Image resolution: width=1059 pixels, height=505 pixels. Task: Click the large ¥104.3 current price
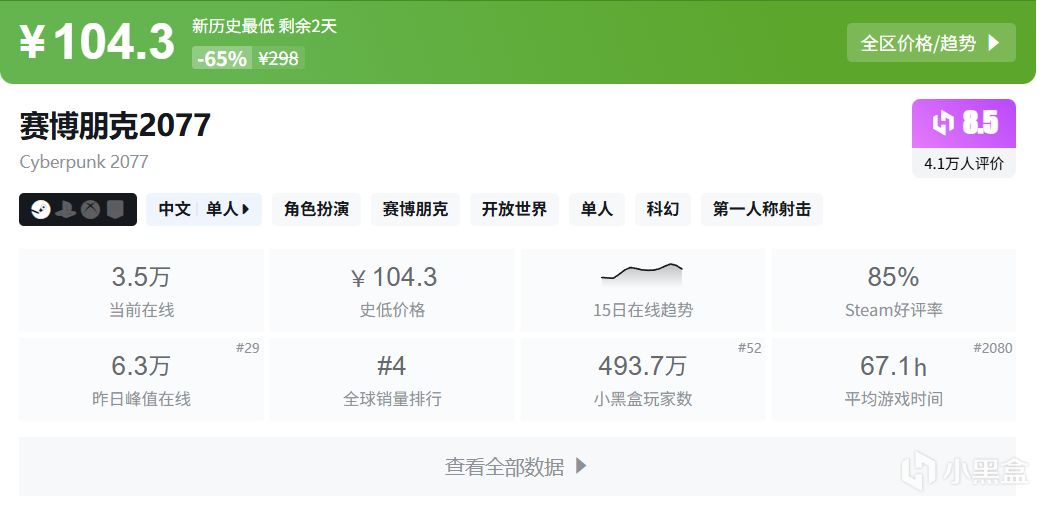(98, 43)
